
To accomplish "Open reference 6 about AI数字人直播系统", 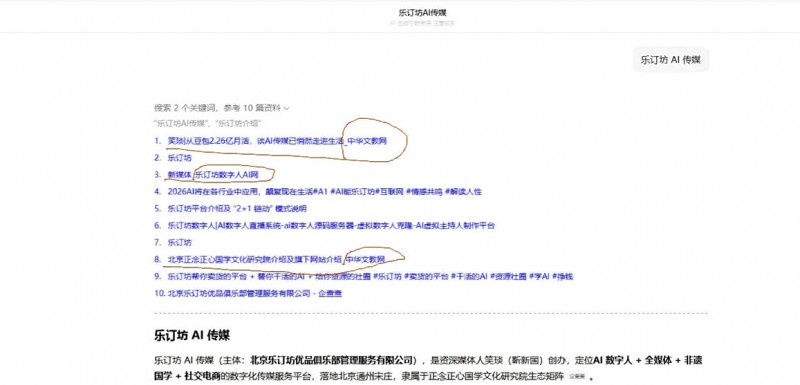I will click(331, 225).
